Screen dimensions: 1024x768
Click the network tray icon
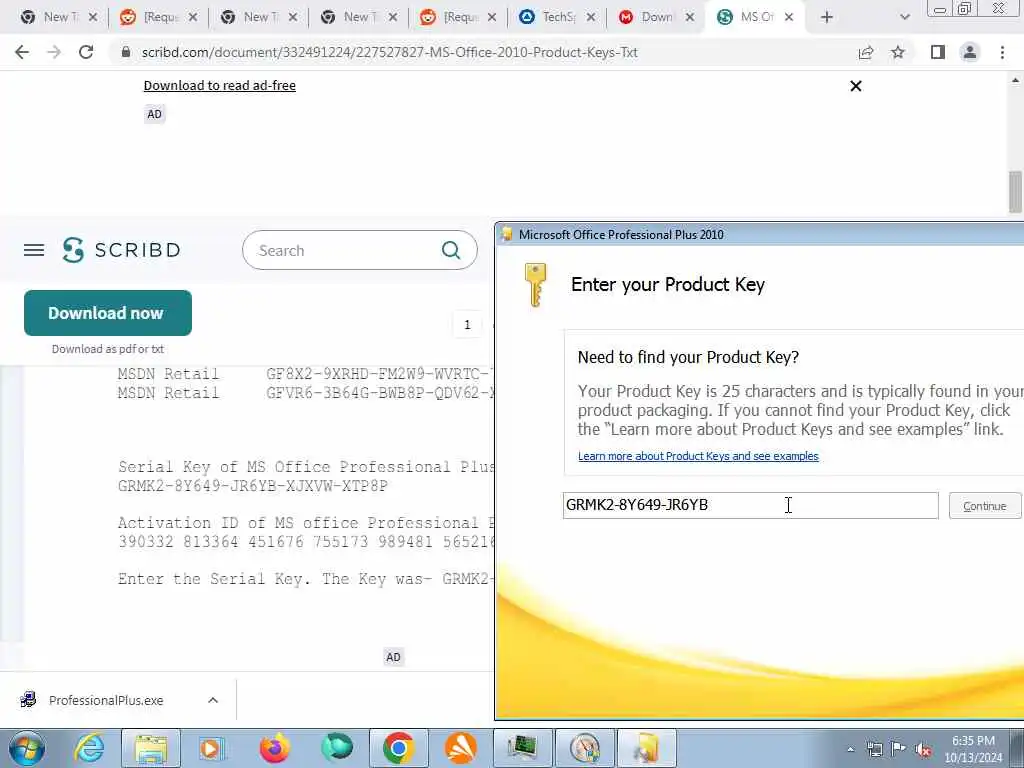click(874, 750)
